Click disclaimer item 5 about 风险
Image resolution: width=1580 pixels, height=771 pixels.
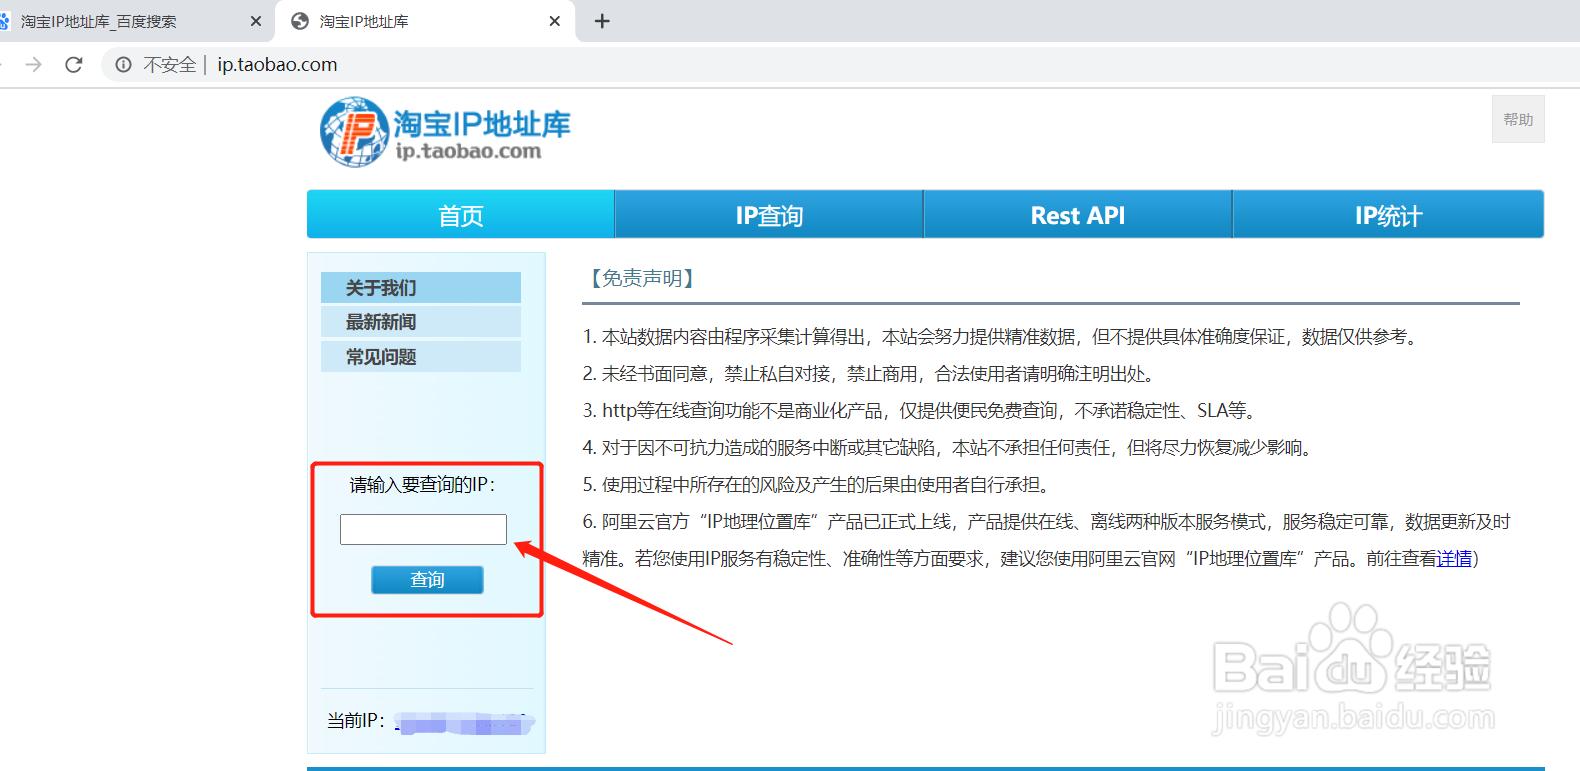click(818, 485)
